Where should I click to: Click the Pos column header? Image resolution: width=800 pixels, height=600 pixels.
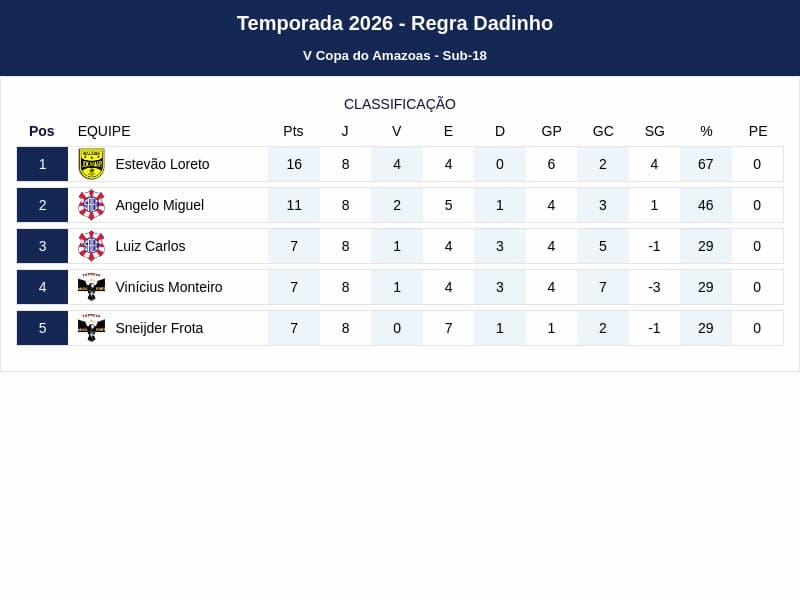(x=42, y=131)
